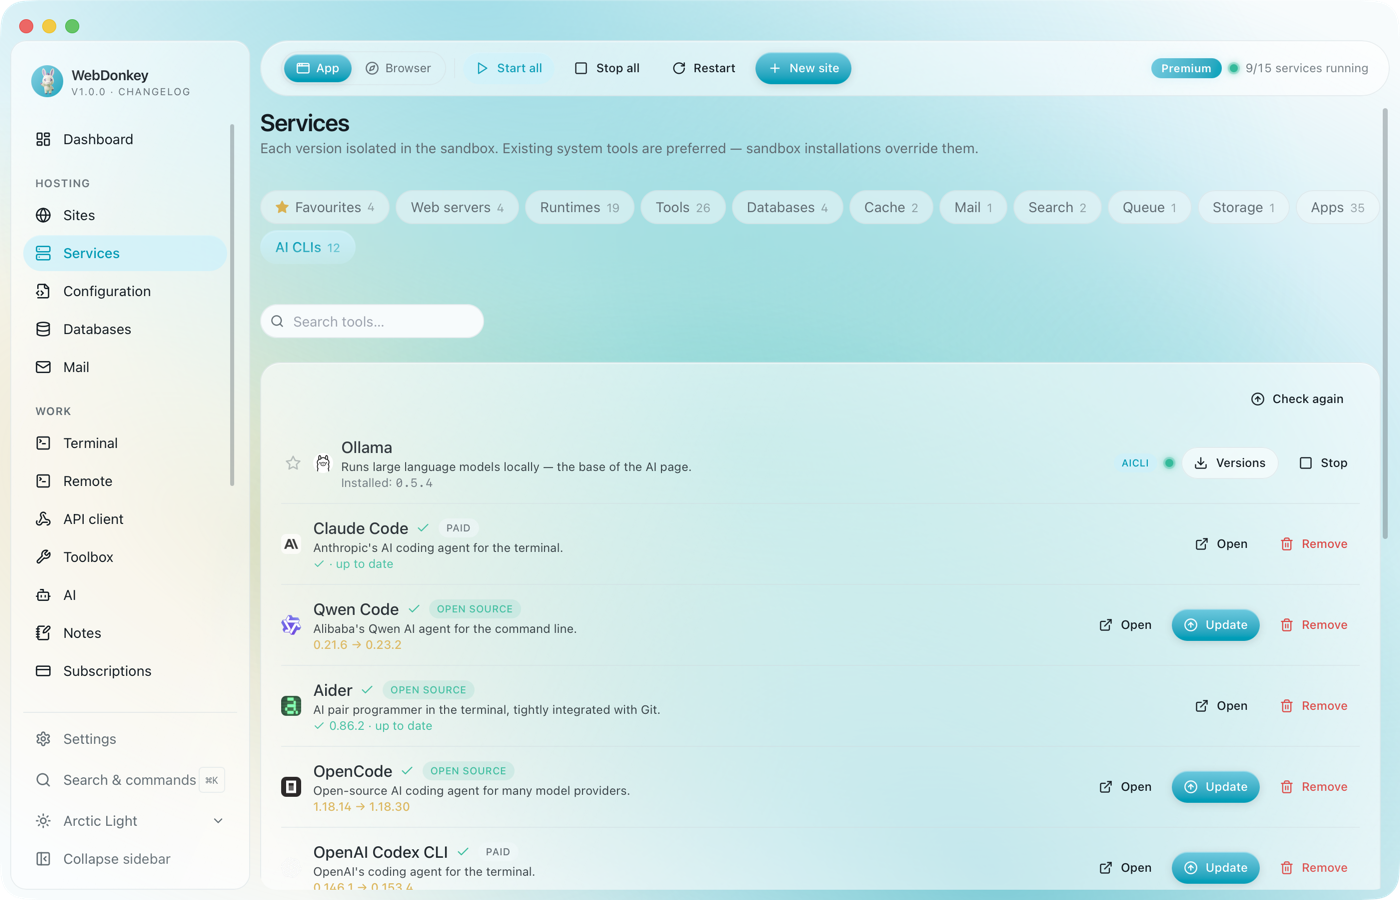Open the AI page in sidebar
The image size is (1400, 900).
[x=125, y=595]
